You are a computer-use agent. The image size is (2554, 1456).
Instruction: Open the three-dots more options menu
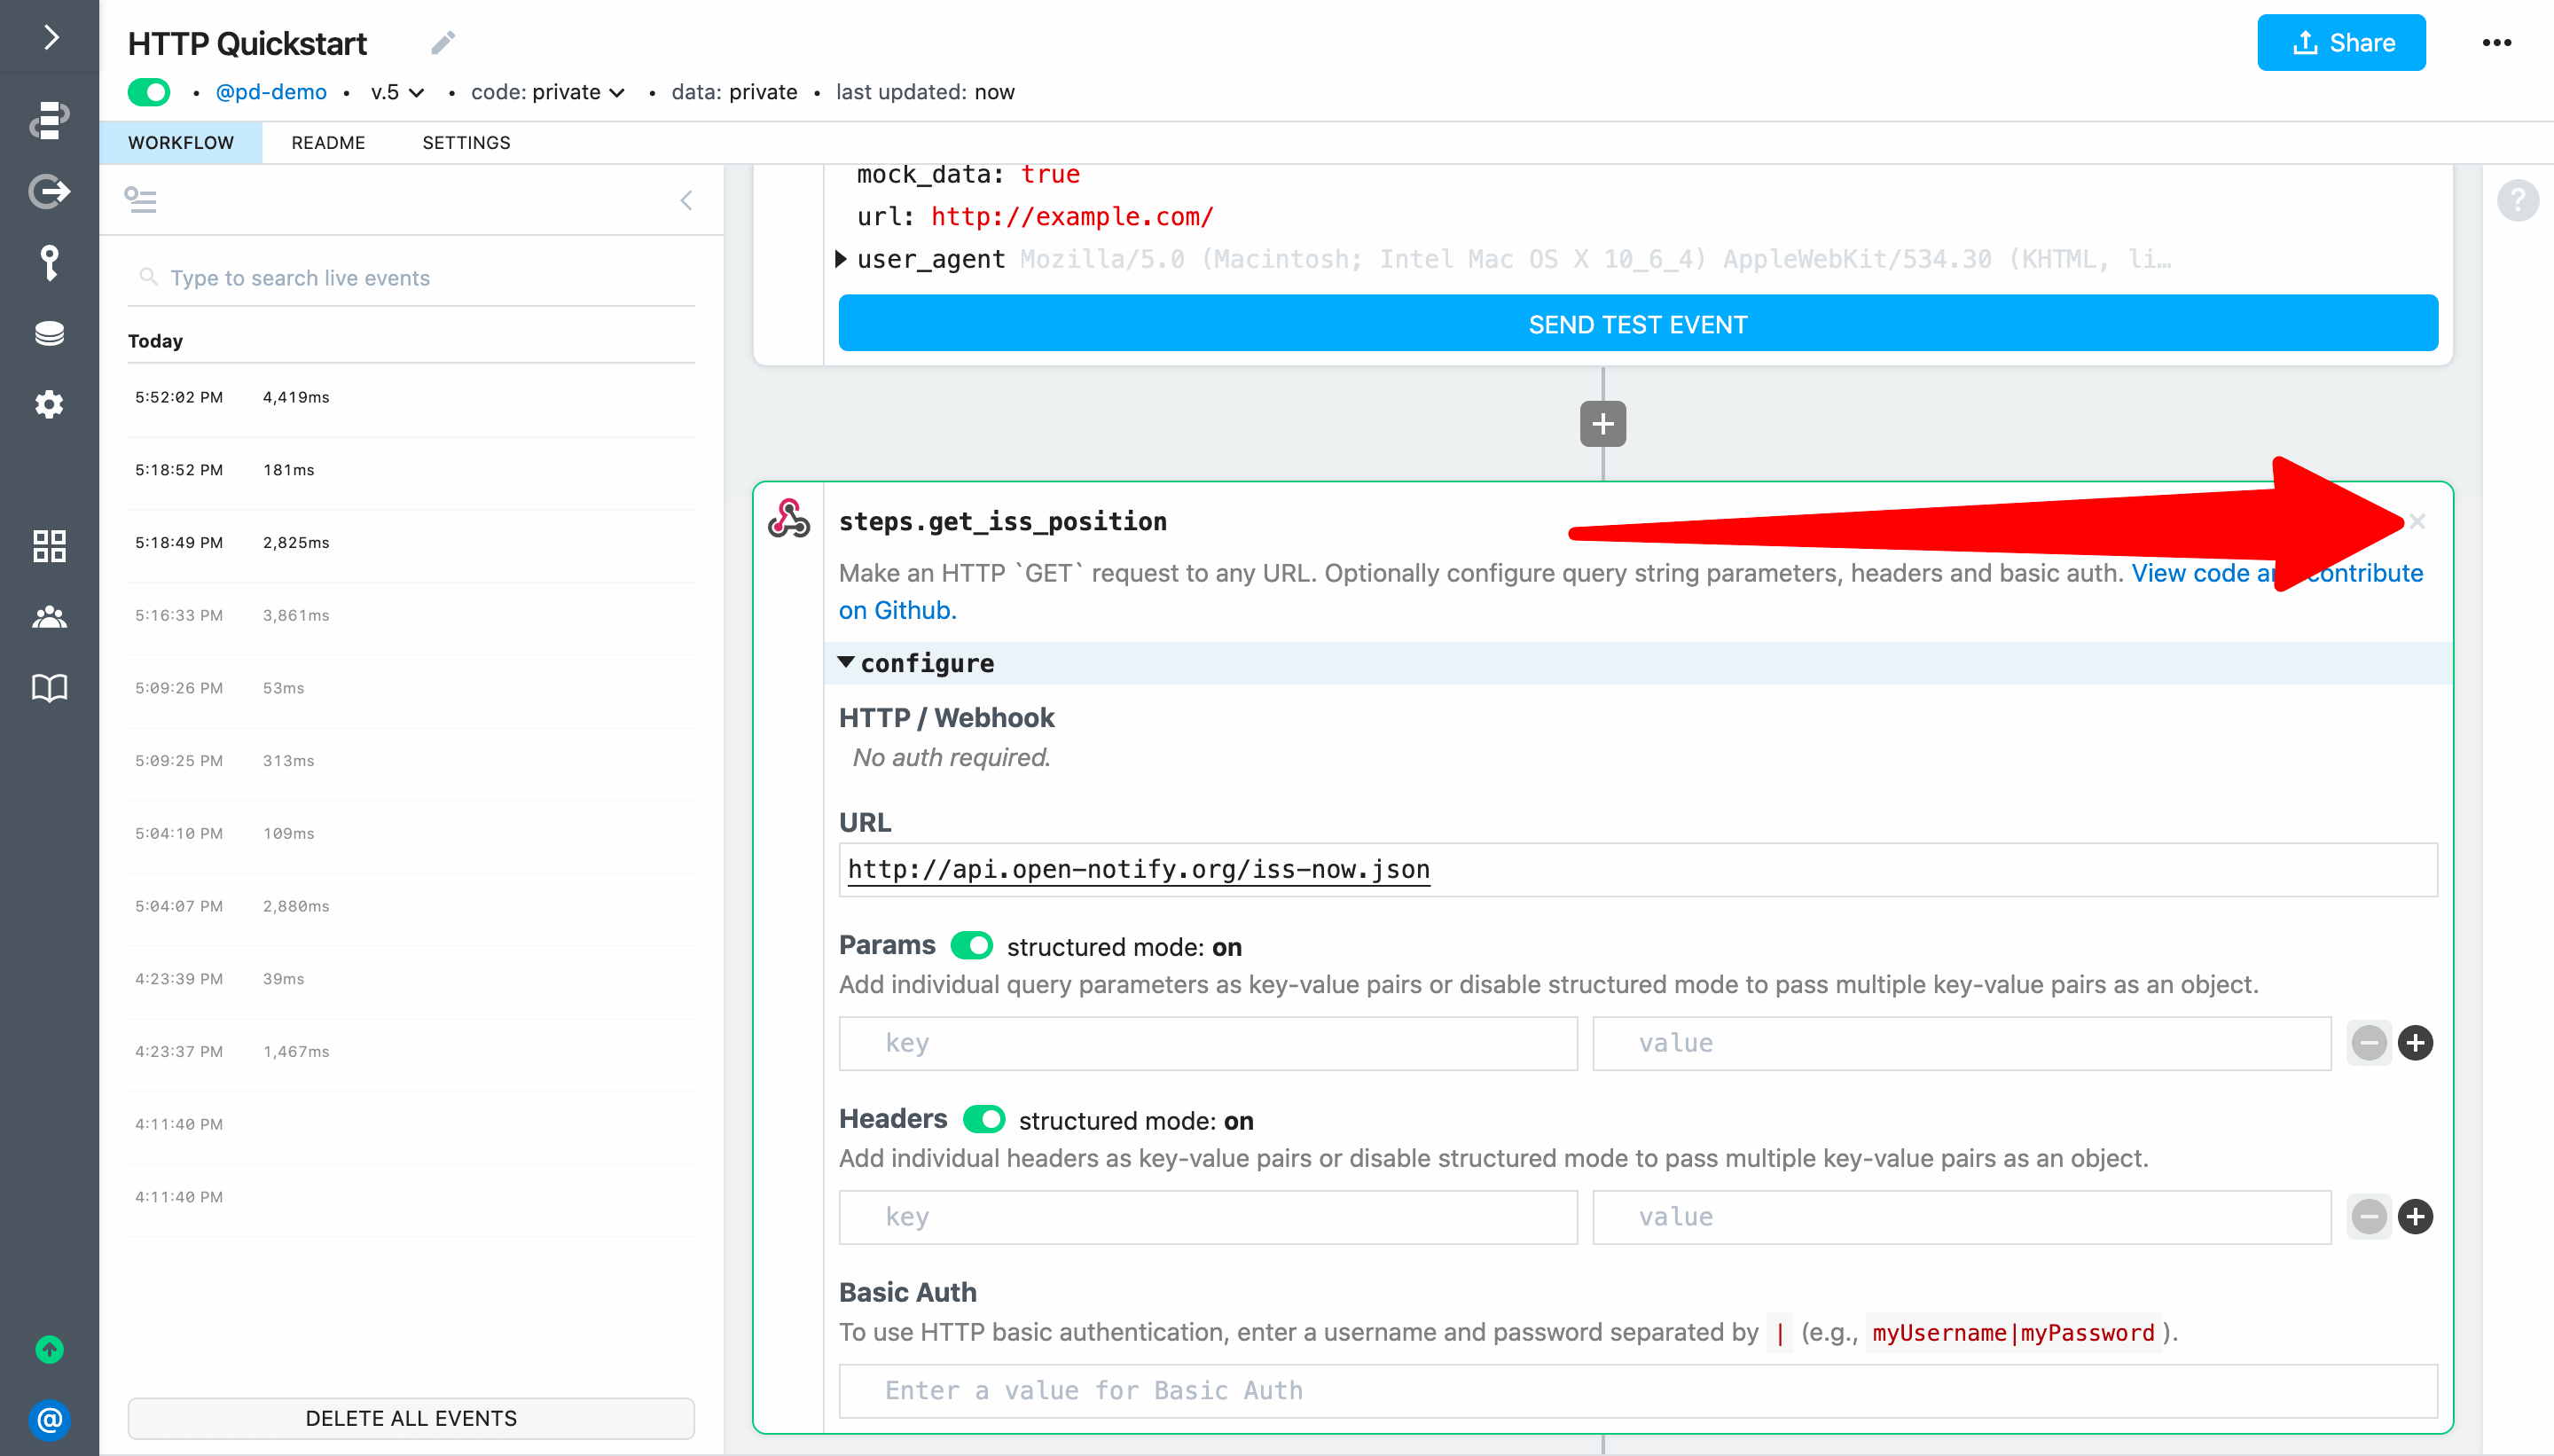click(2496, 43)
